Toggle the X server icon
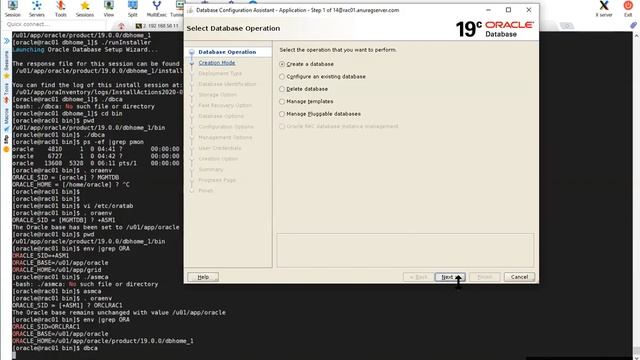Screen dimensions: 640x360 coord(604,8)
